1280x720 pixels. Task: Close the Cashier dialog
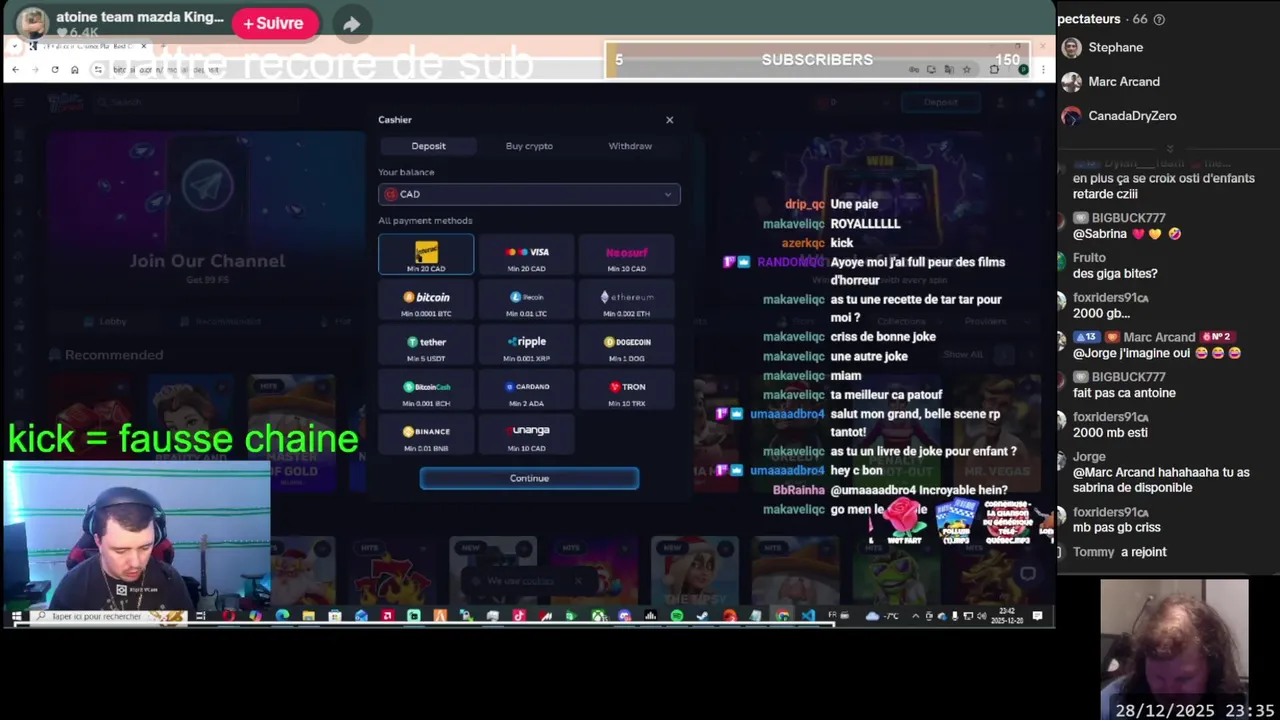pos(670,120)
